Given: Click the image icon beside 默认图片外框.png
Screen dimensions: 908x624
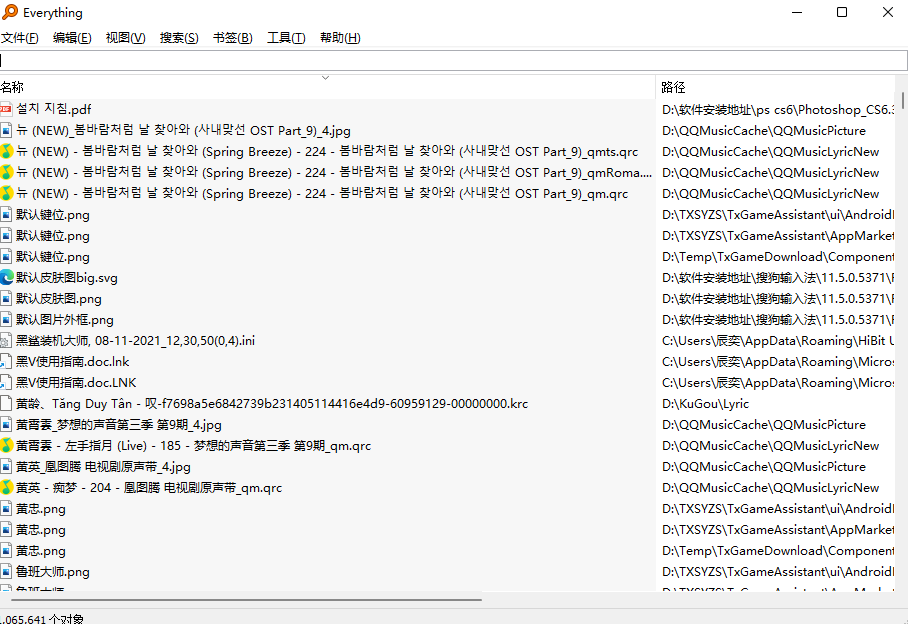Looking at the screenshot, I should pyautogui.click(x=10, y=319).
